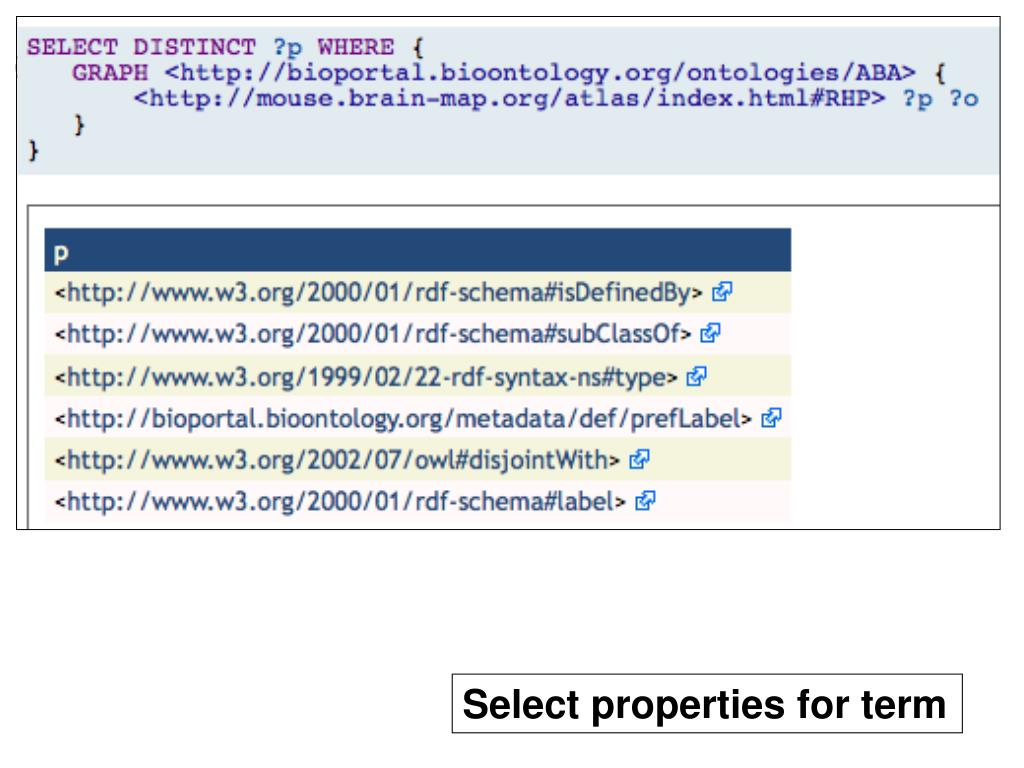Click the Select properties for term caption
Image resolution: width=1024 pixels, height=768 pixels.
coord(707,704)
